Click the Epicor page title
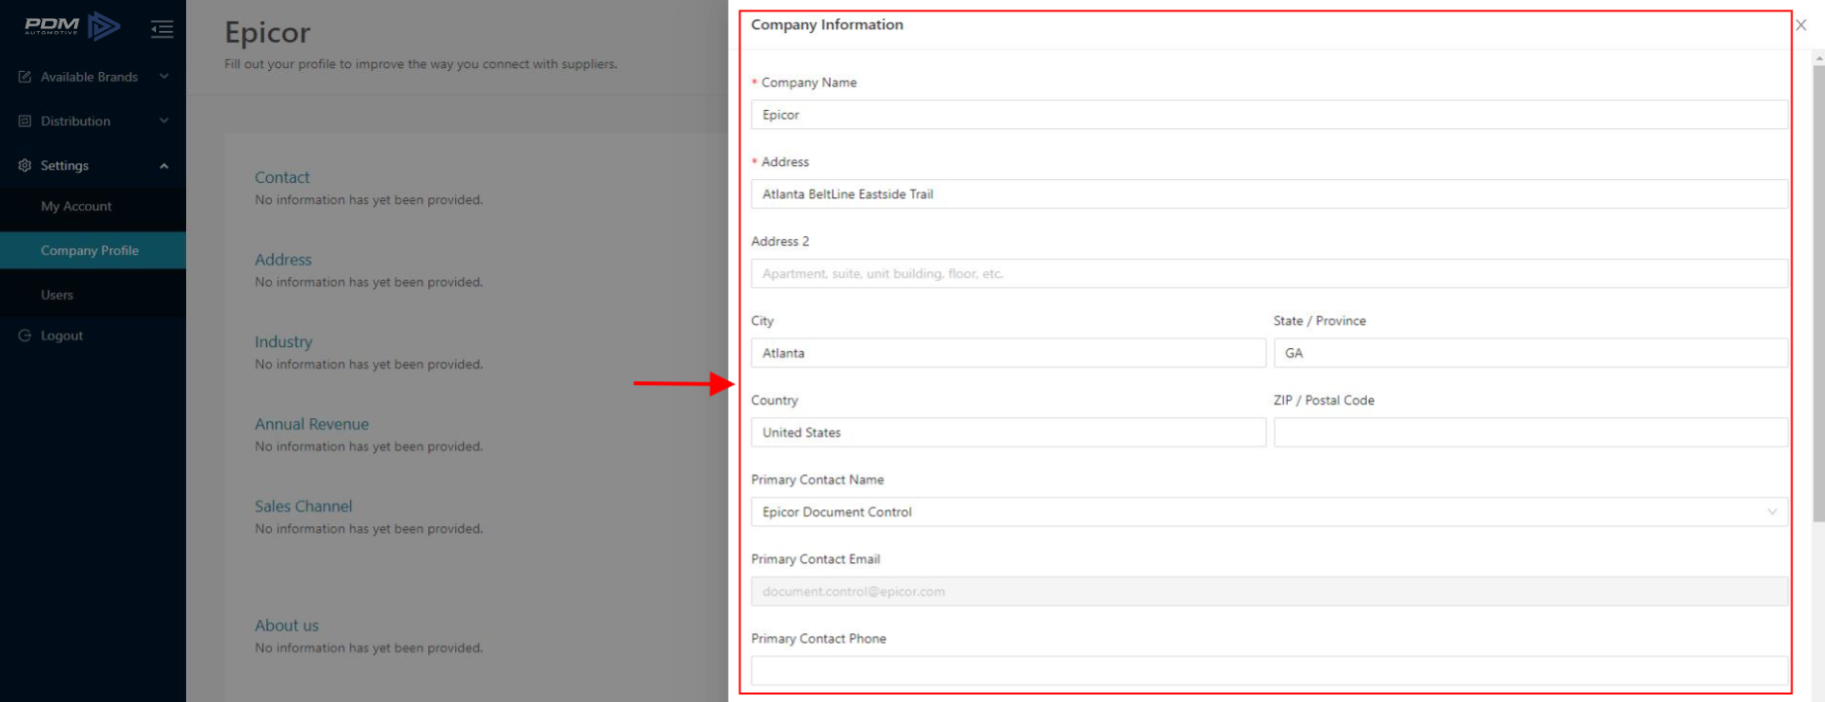 point(267,32)
